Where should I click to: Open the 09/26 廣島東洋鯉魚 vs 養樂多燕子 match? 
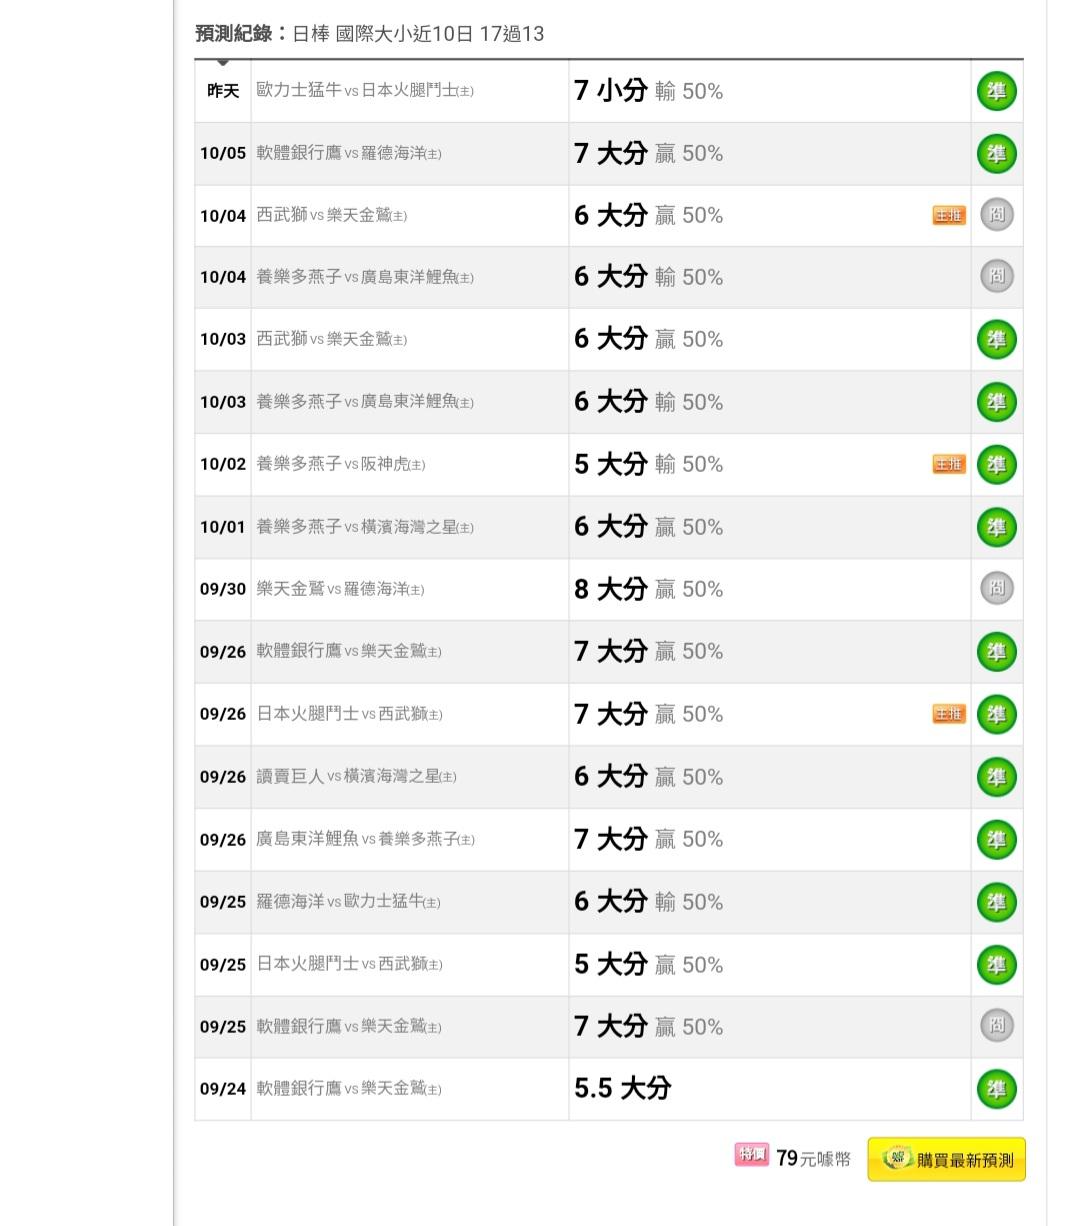[x=365, y=839]
